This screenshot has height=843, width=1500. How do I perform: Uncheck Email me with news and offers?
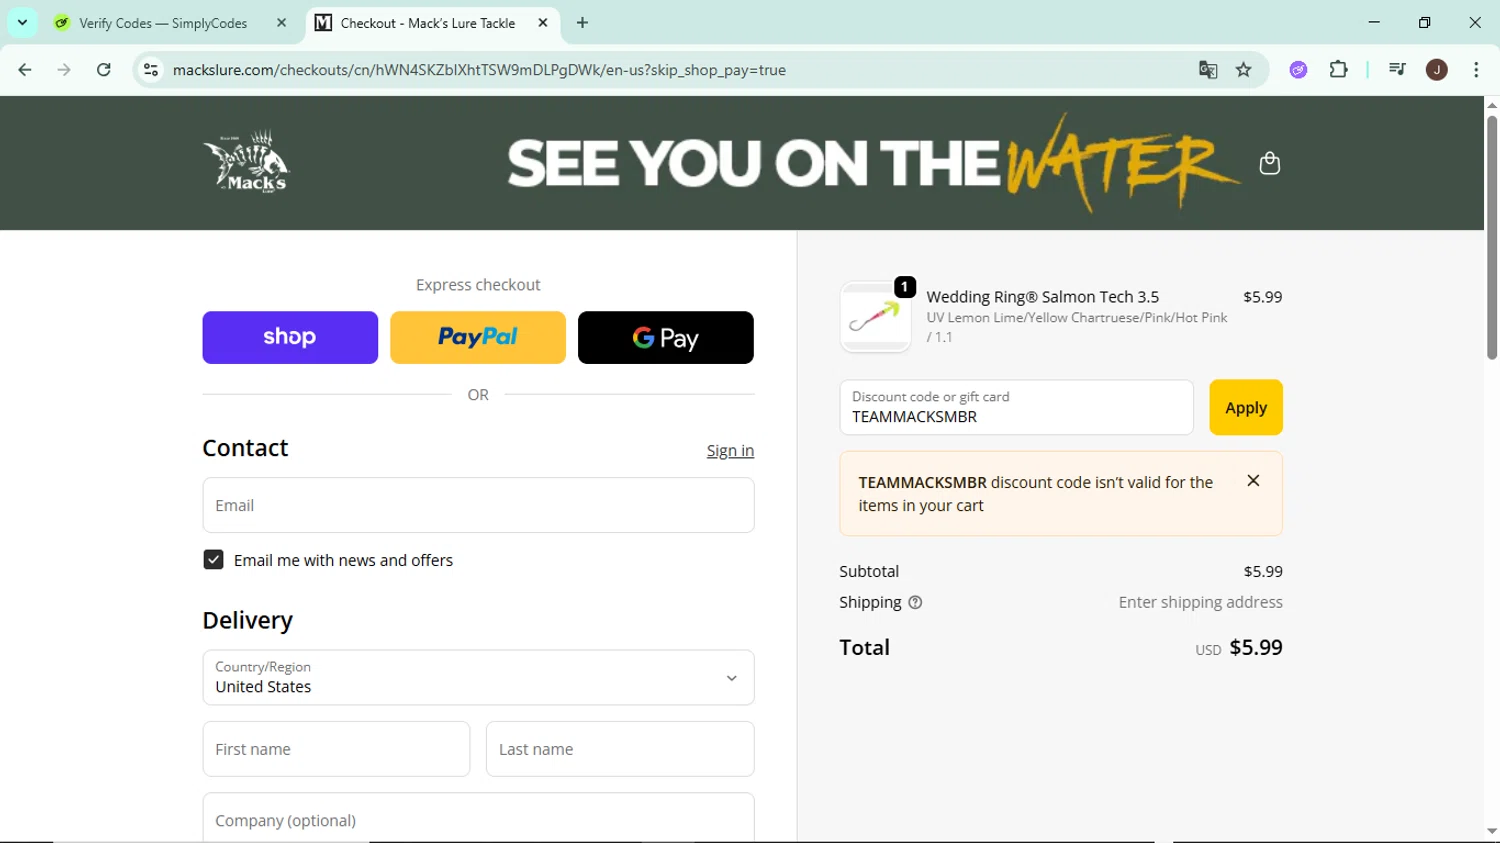[213, 560]
